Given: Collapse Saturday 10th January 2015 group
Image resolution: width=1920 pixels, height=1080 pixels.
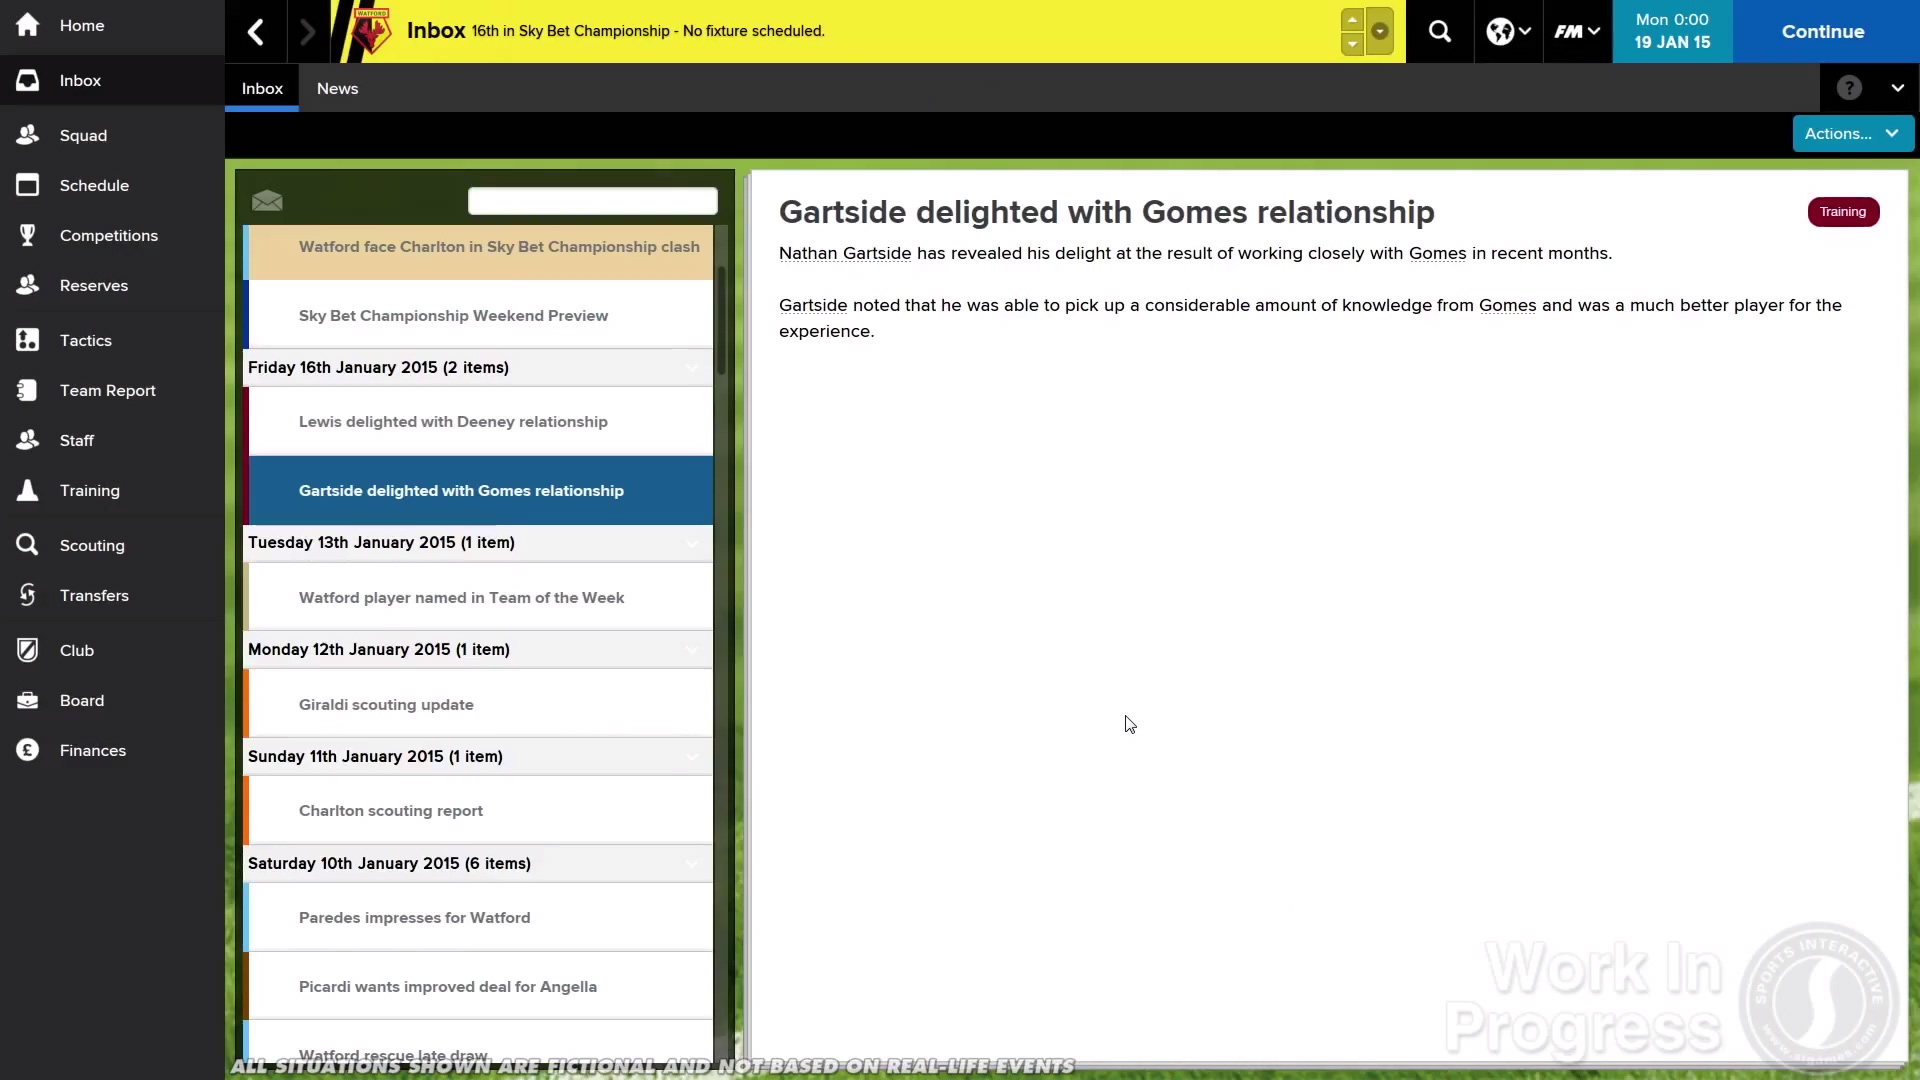Looking at the screenshot, I should click(692, 864).
